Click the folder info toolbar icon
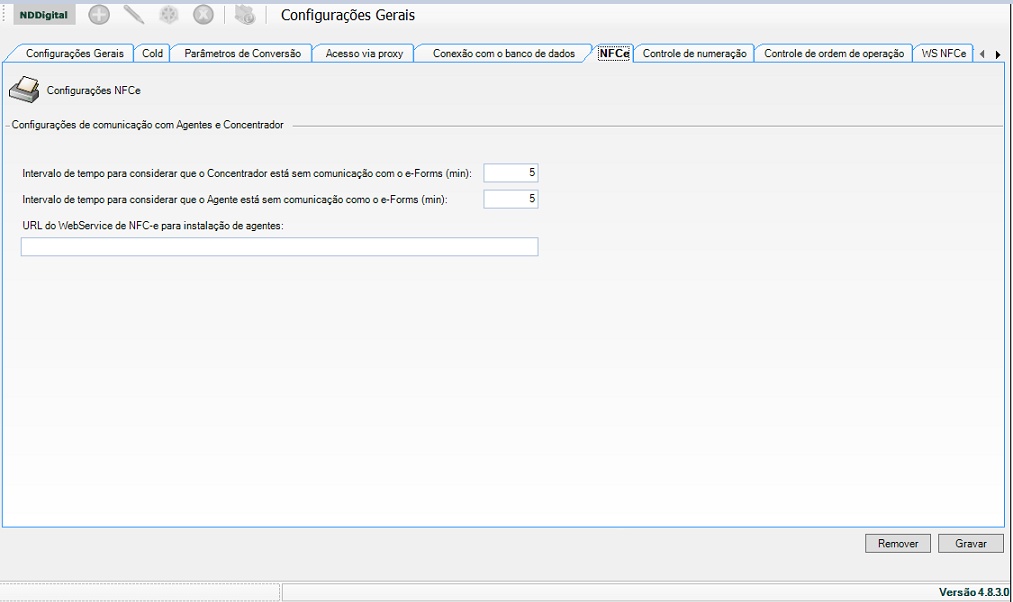Image resolution: width=1013 pixels, height=602 pixels. (x=245, y=15)
